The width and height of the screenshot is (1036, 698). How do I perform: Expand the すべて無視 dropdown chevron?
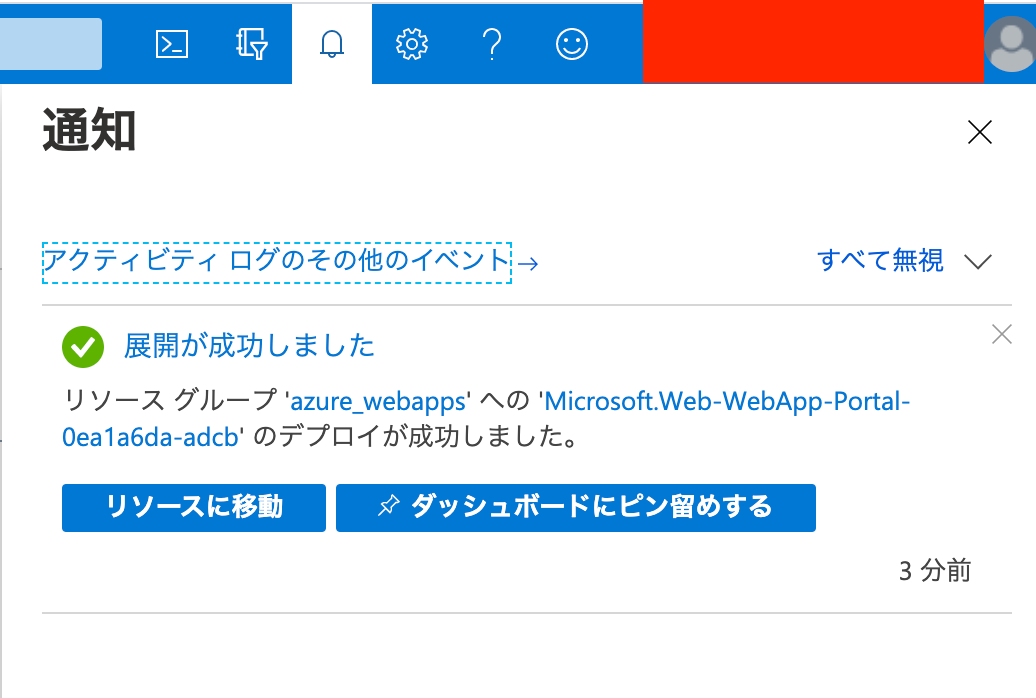(978, 262)
